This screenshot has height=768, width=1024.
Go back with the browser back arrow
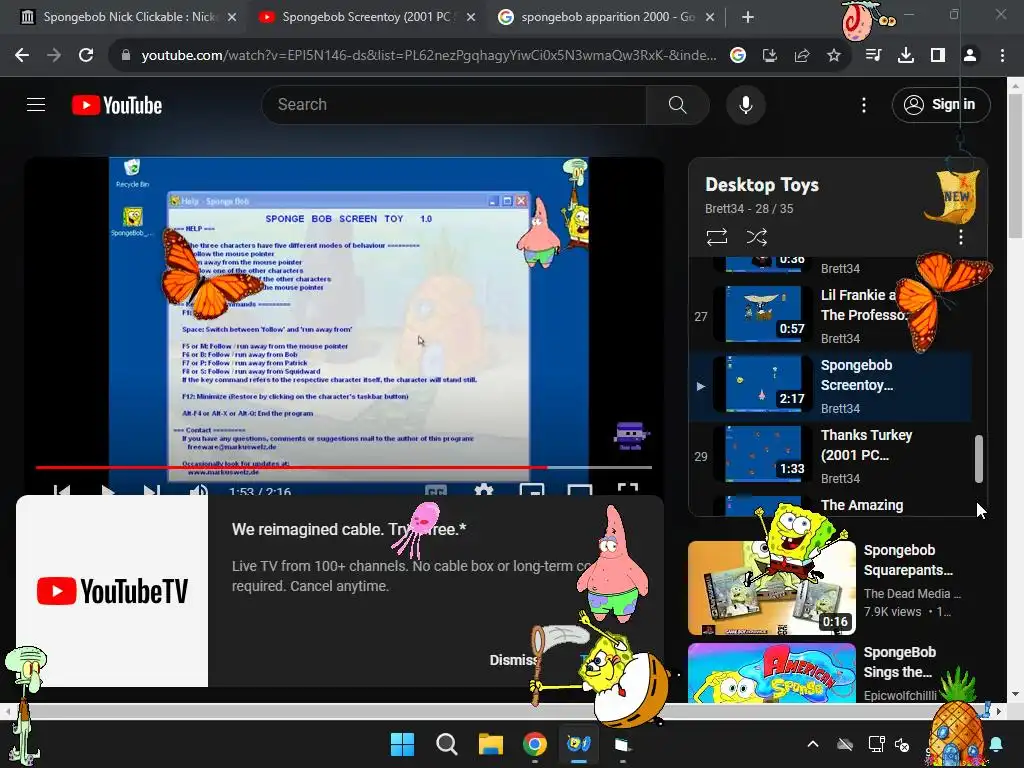tap(22, 56)
